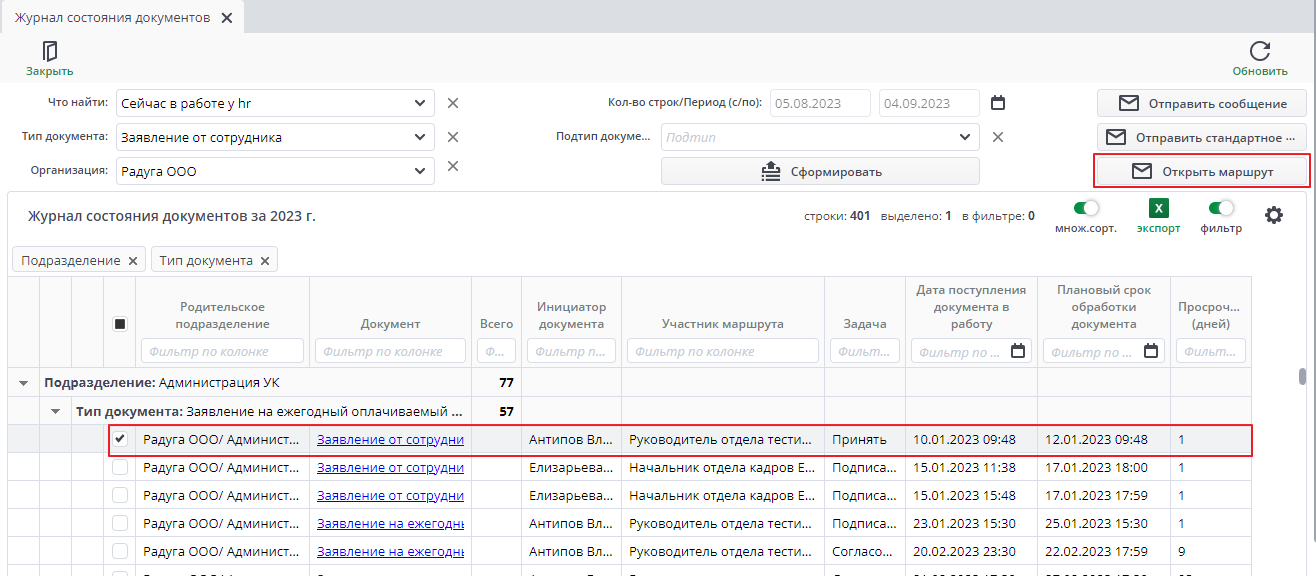Click the Закрыть door icon
Viewport: 1316px width, 576px height.
pos(49,52)
